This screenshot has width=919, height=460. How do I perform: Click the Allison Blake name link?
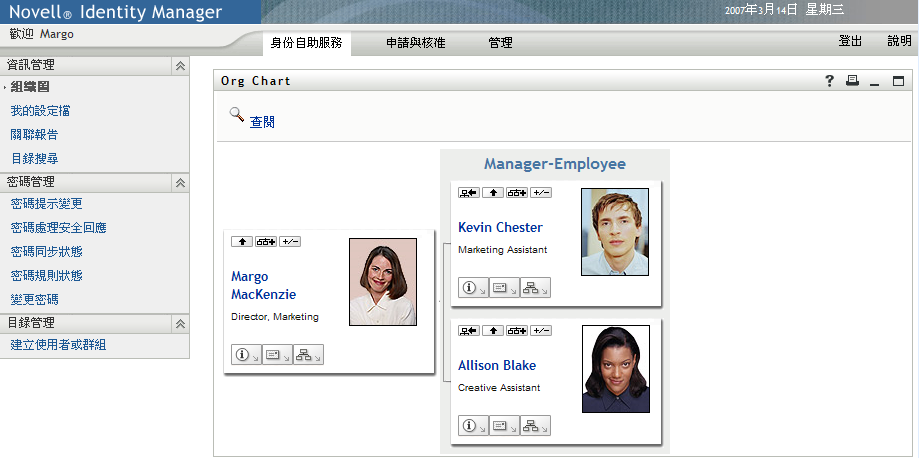point(497,366)
